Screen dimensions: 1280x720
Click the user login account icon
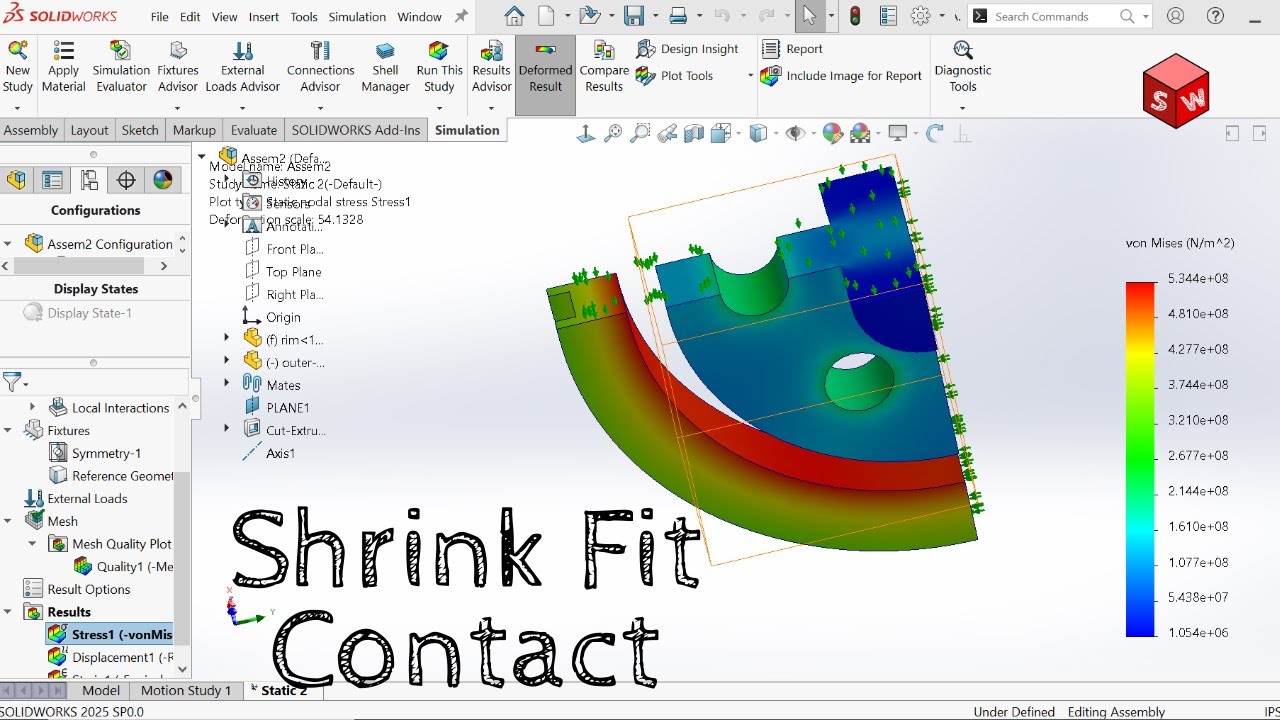point(1176,16)
